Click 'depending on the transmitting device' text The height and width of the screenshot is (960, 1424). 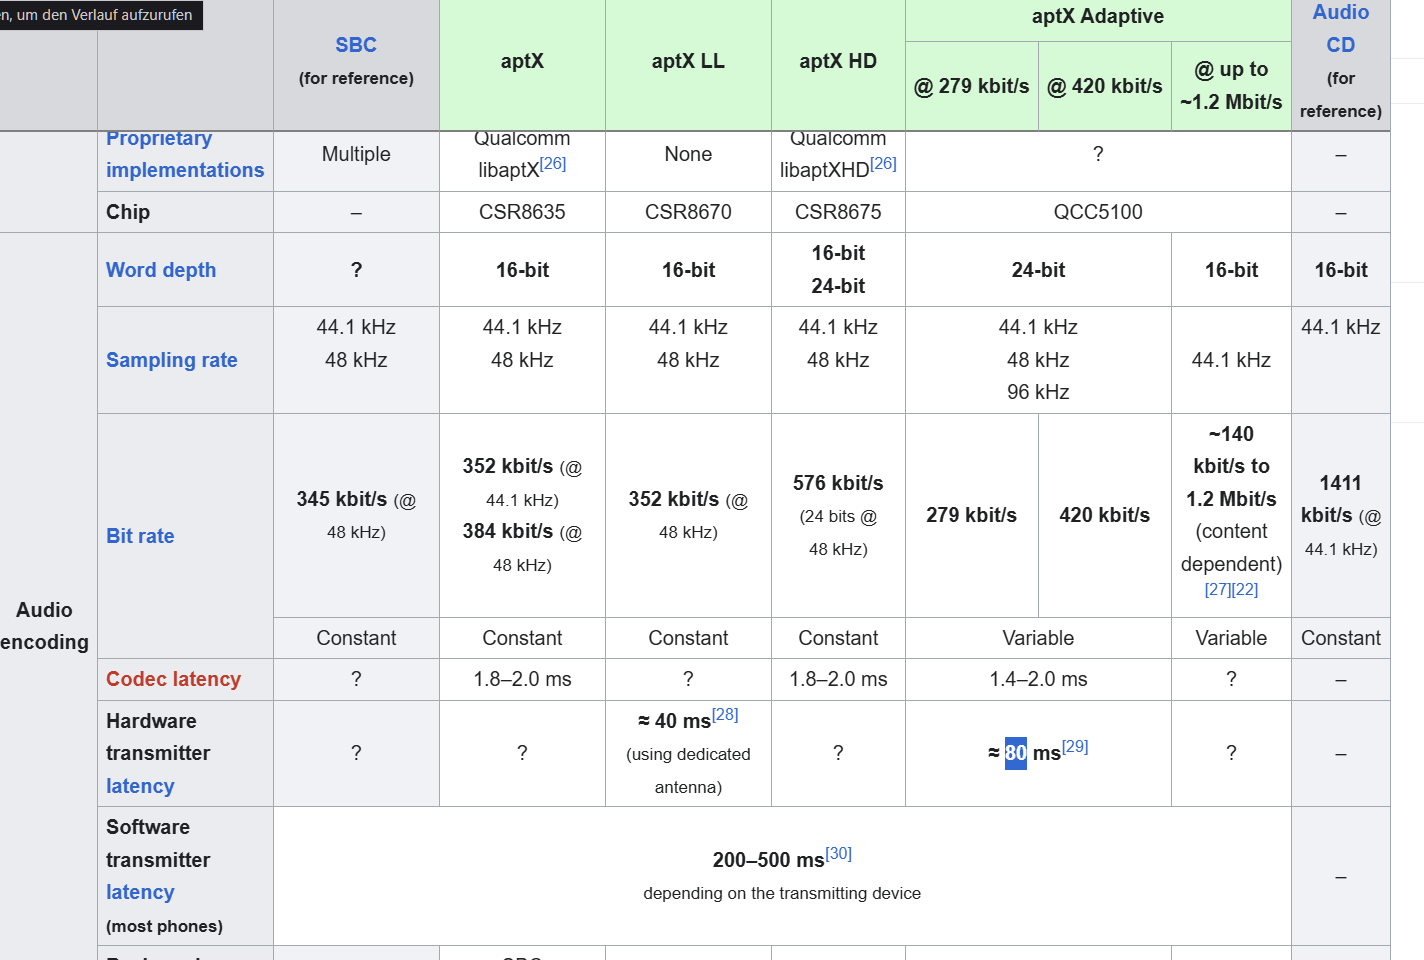point(782,893)
